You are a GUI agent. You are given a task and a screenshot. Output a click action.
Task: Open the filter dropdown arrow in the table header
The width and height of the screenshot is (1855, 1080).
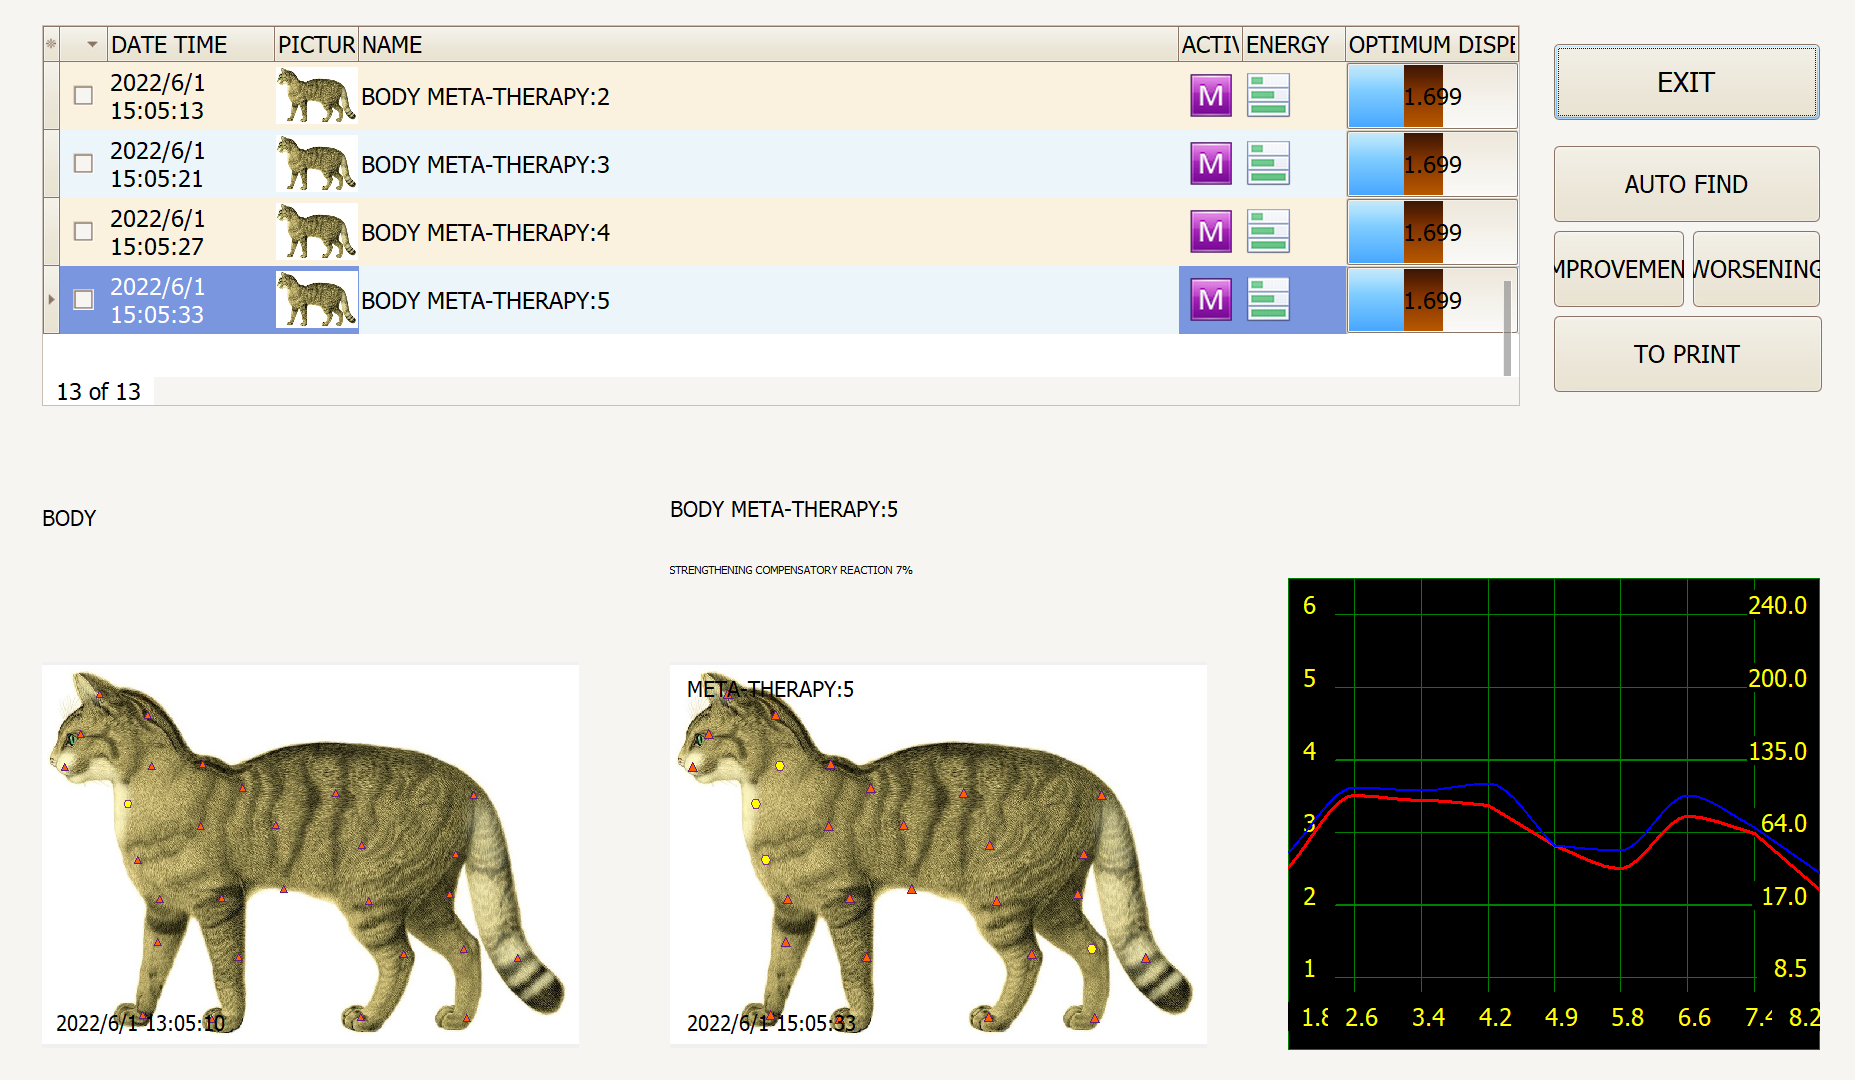click(x=93, y=44)
